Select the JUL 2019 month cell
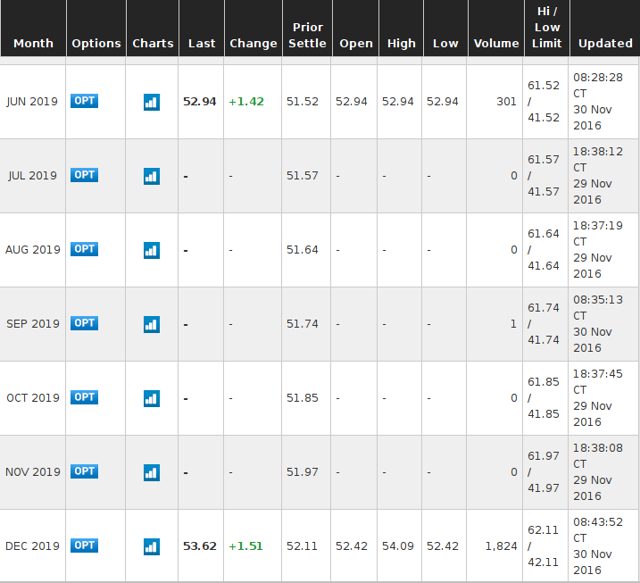 (32, 176)
